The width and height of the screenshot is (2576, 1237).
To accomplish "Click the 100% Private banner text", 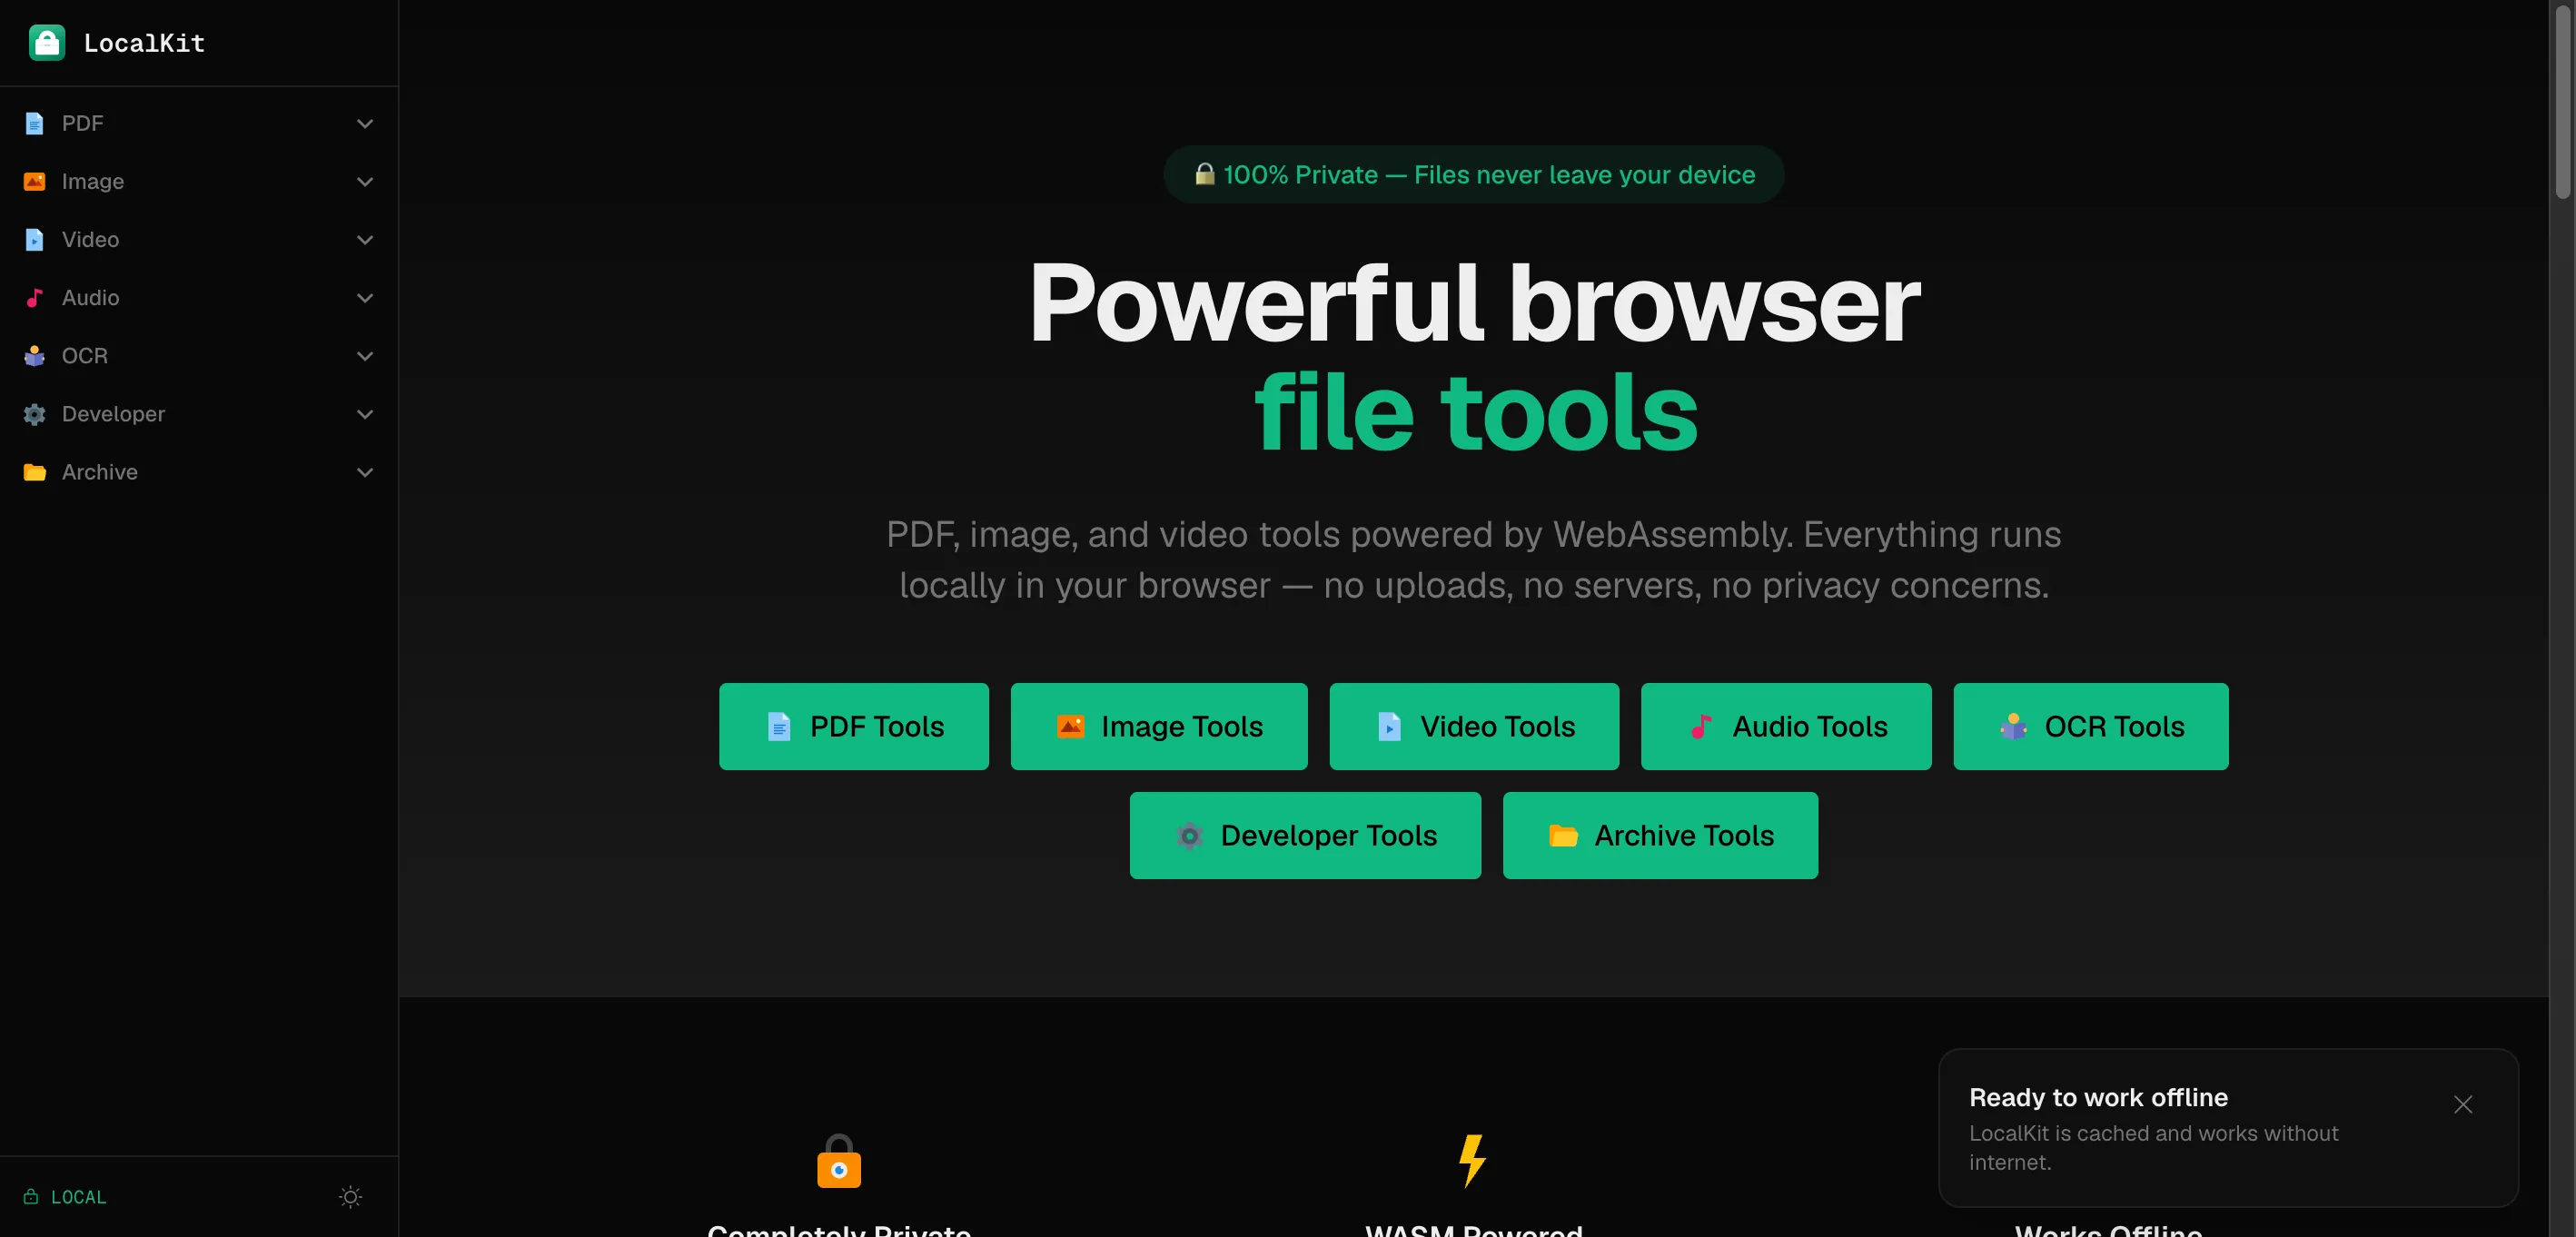I will pos(1489,174).
